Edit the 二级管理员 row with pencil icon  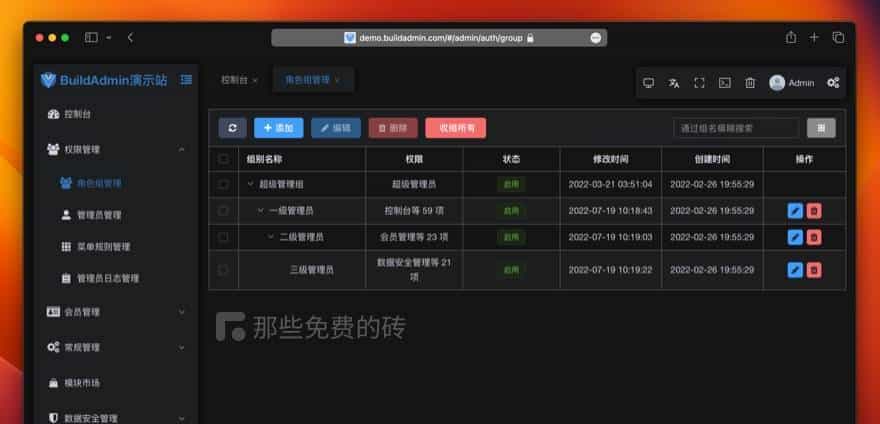pos(795,238)
